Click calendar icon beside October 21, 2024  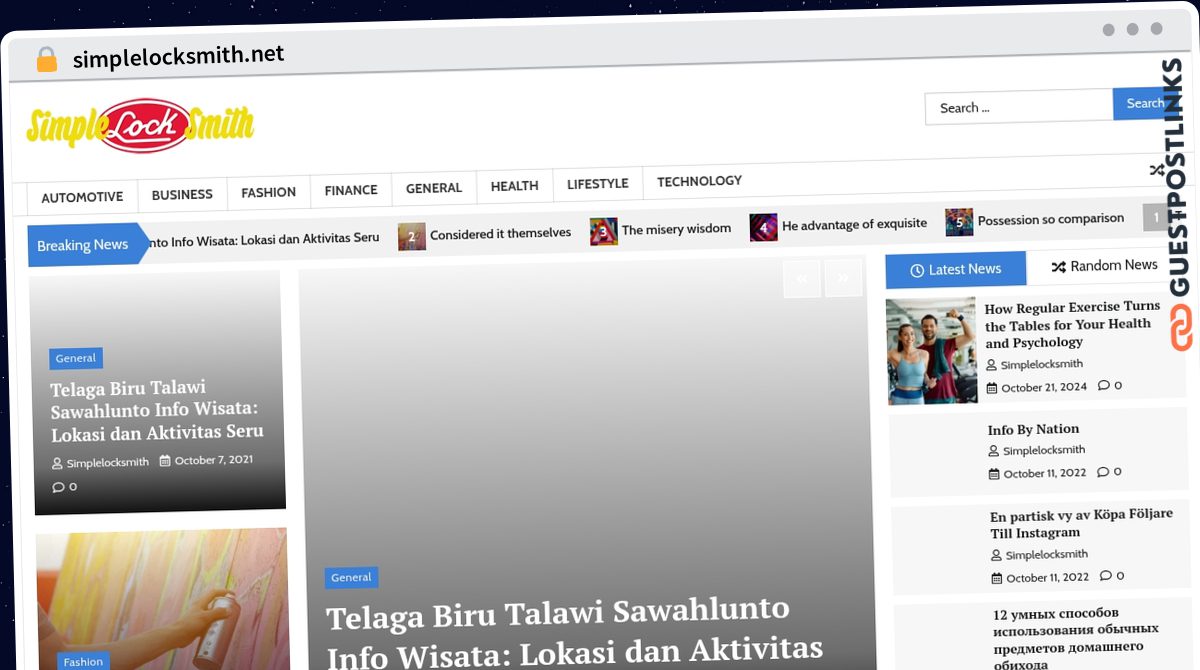point(992,388)
